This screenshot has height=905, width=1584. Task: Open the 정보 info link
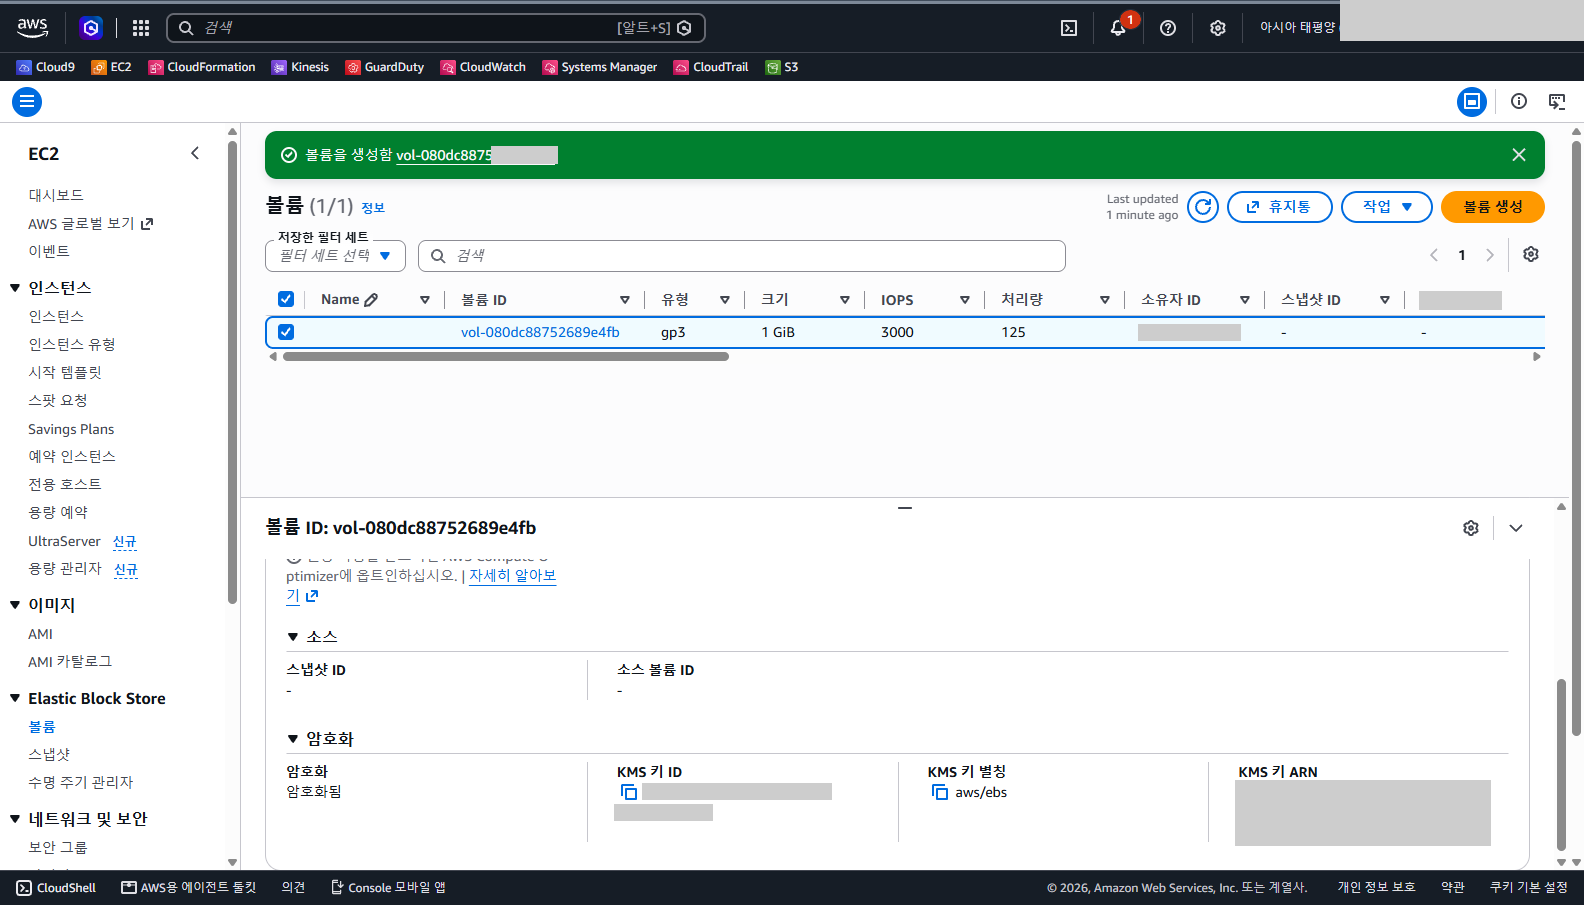(373, 208)
